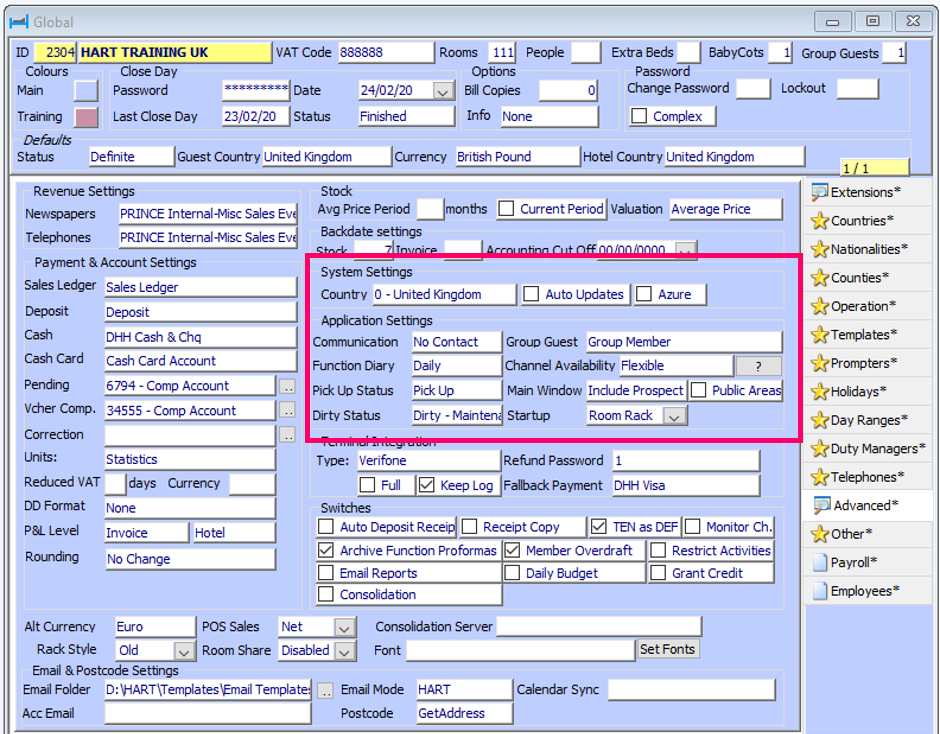Open the Telephones star item
Screen dimensions: 940x734
pyautogui.click(x=867, y=477)
